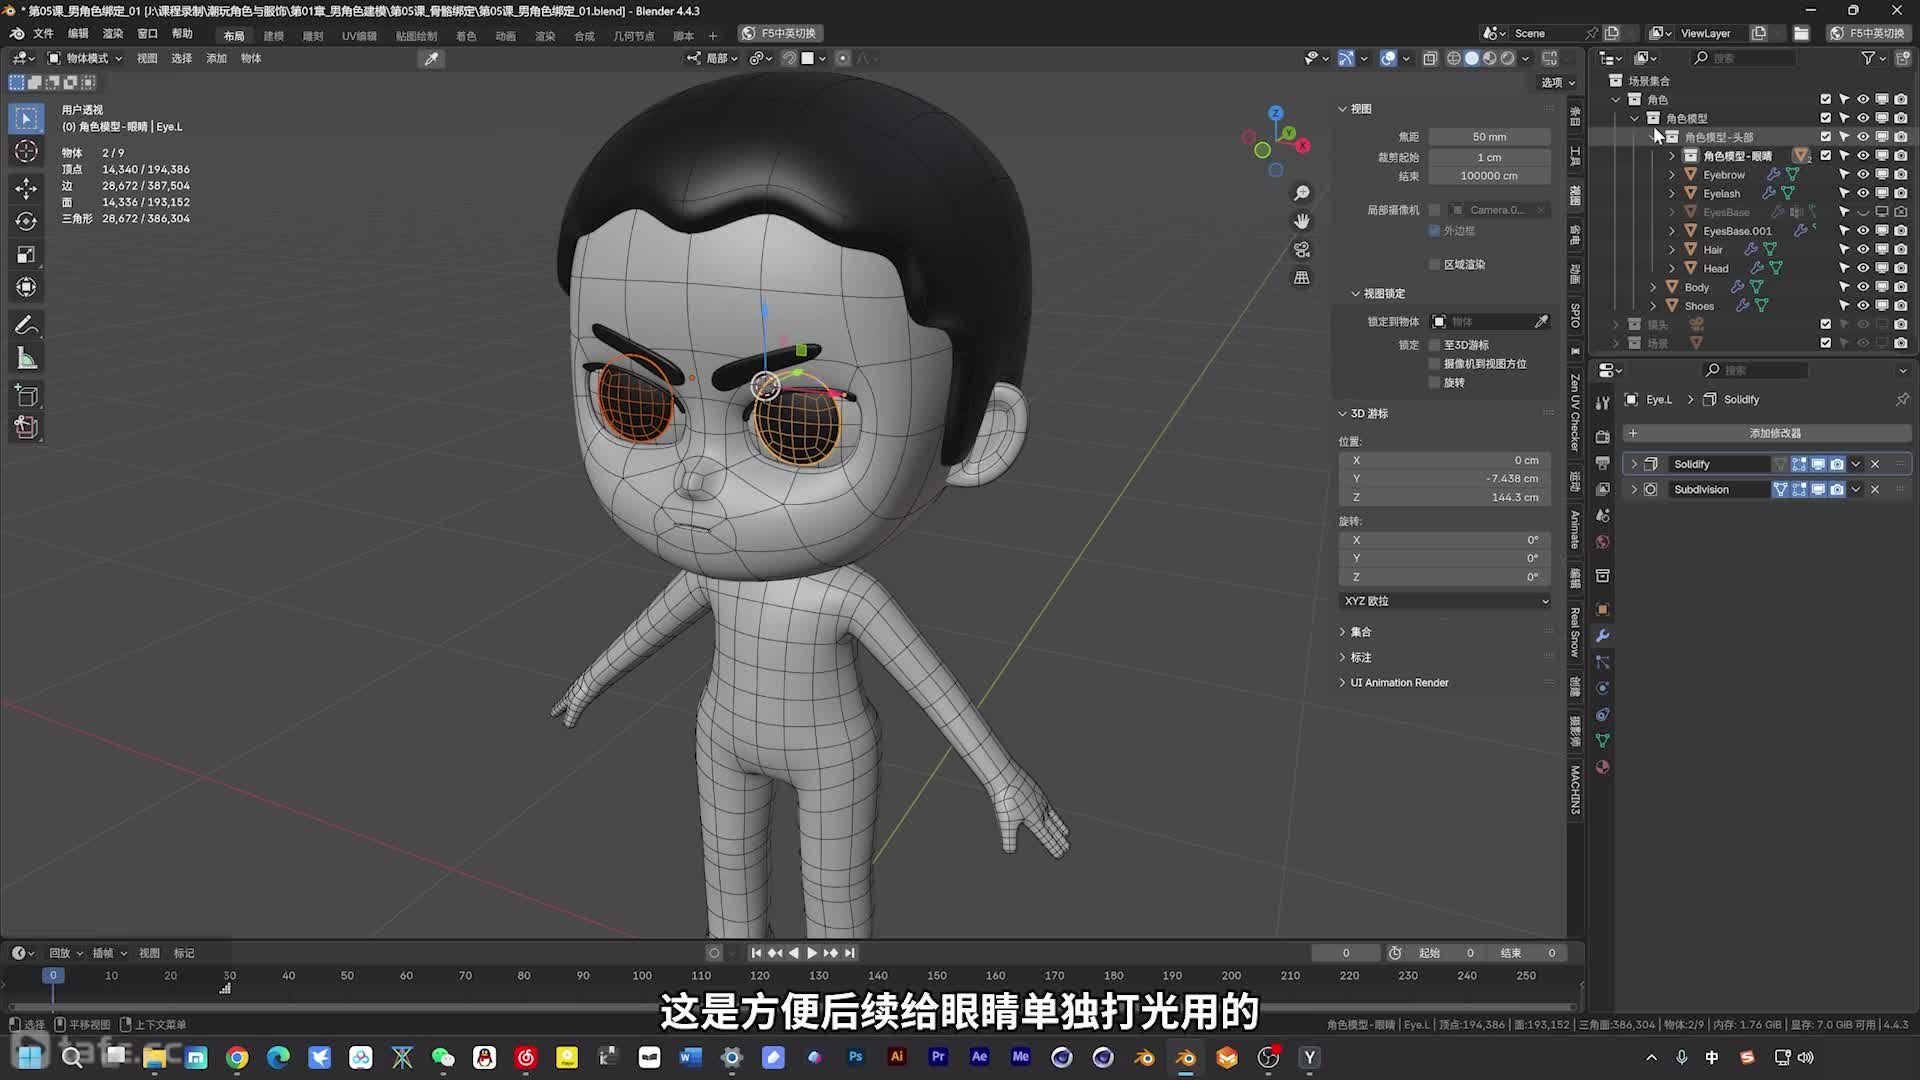Viewport: 1920px width, 1080px height.
Task: Expand the Shoes outliner item
Action: click(x=1652, y=306)
